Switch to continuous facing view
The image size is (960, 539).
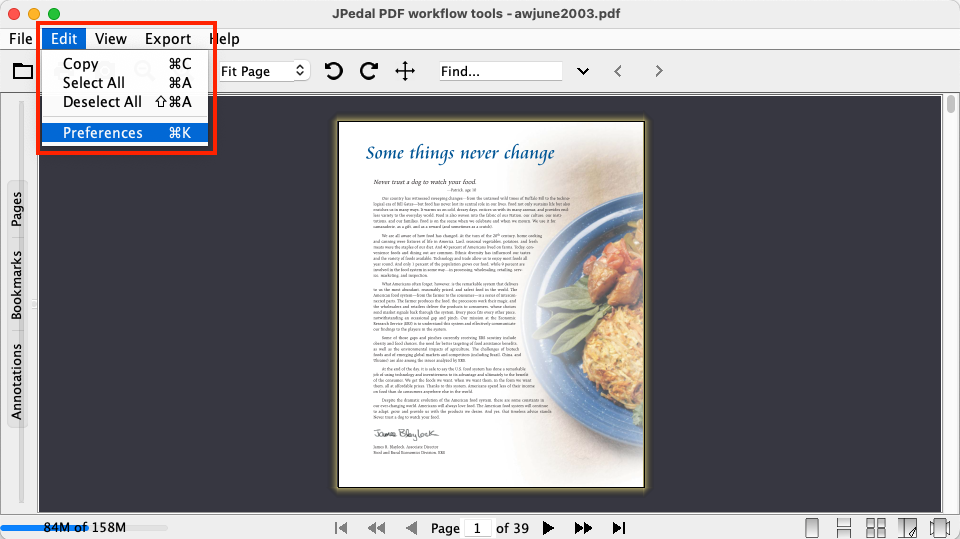876,528
